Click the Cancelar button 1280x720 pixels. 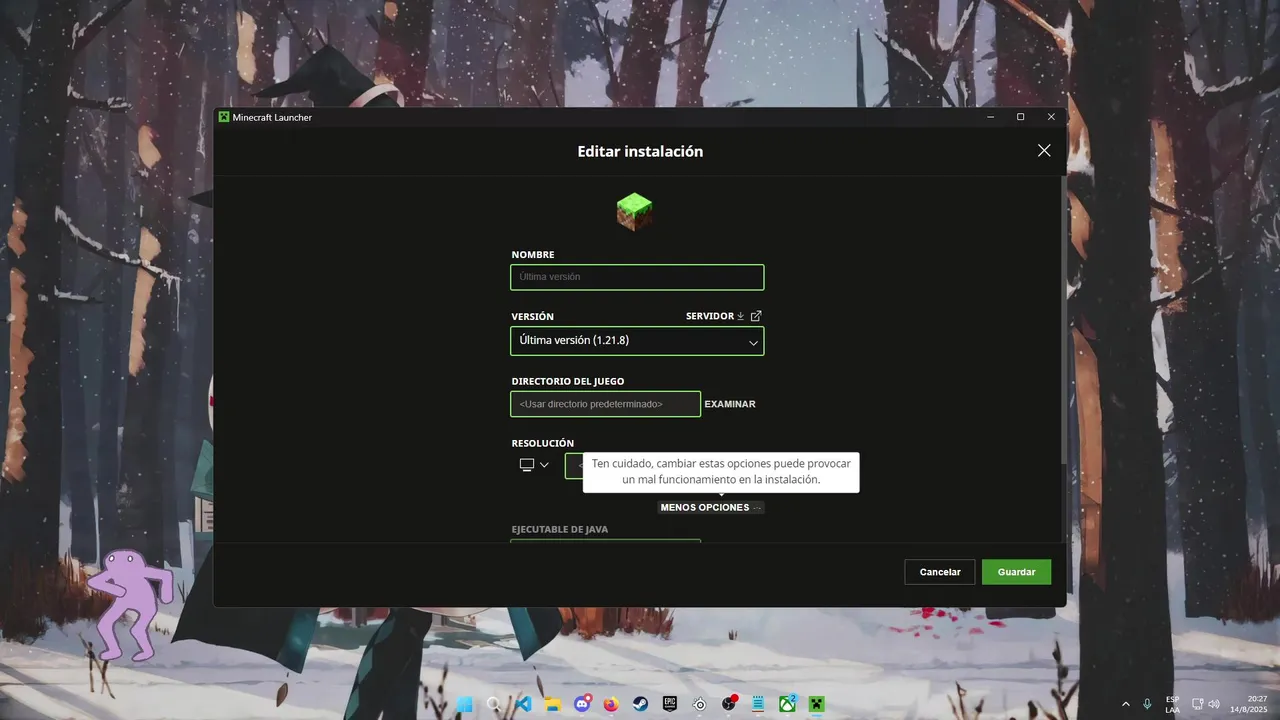click(940, 572)
